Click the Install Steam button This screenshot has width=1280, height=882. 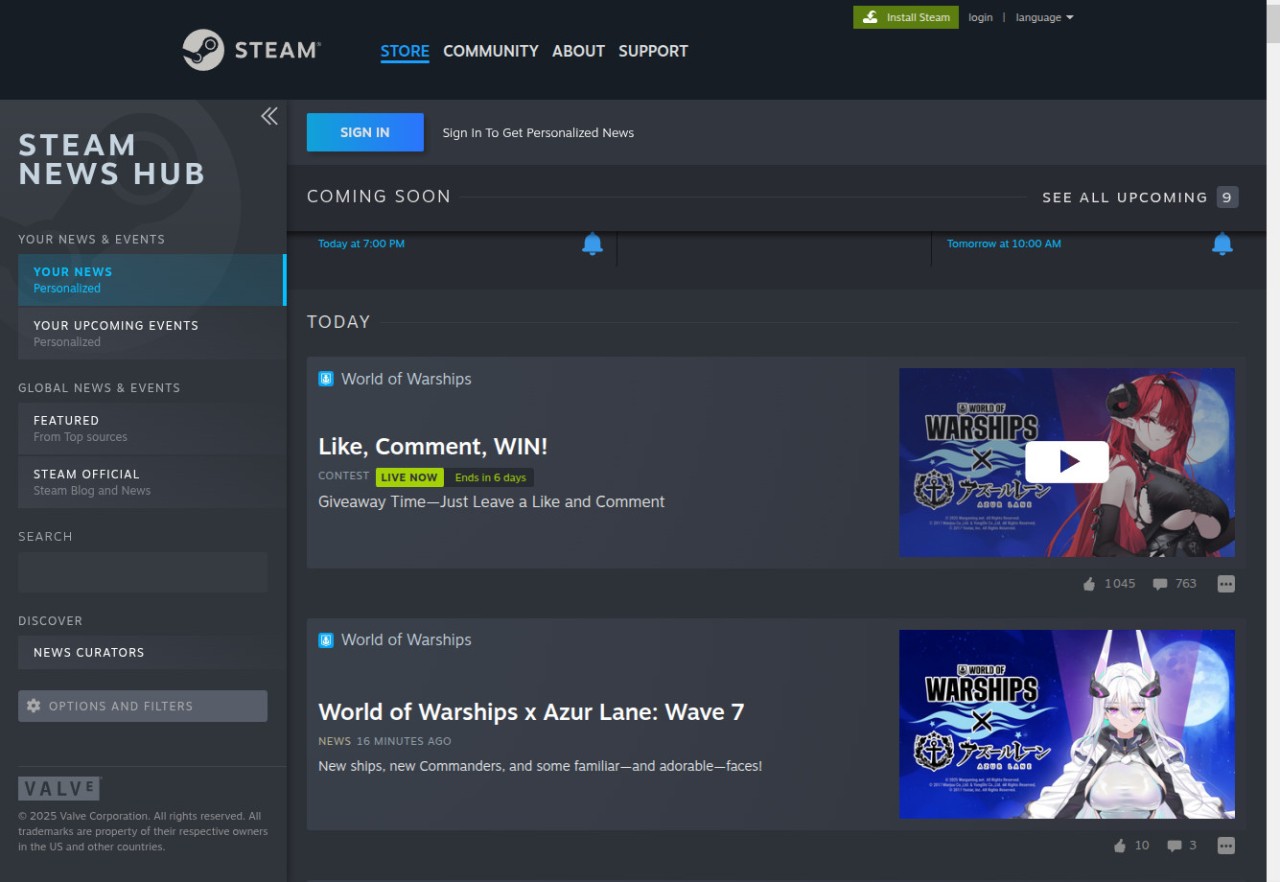906,17
